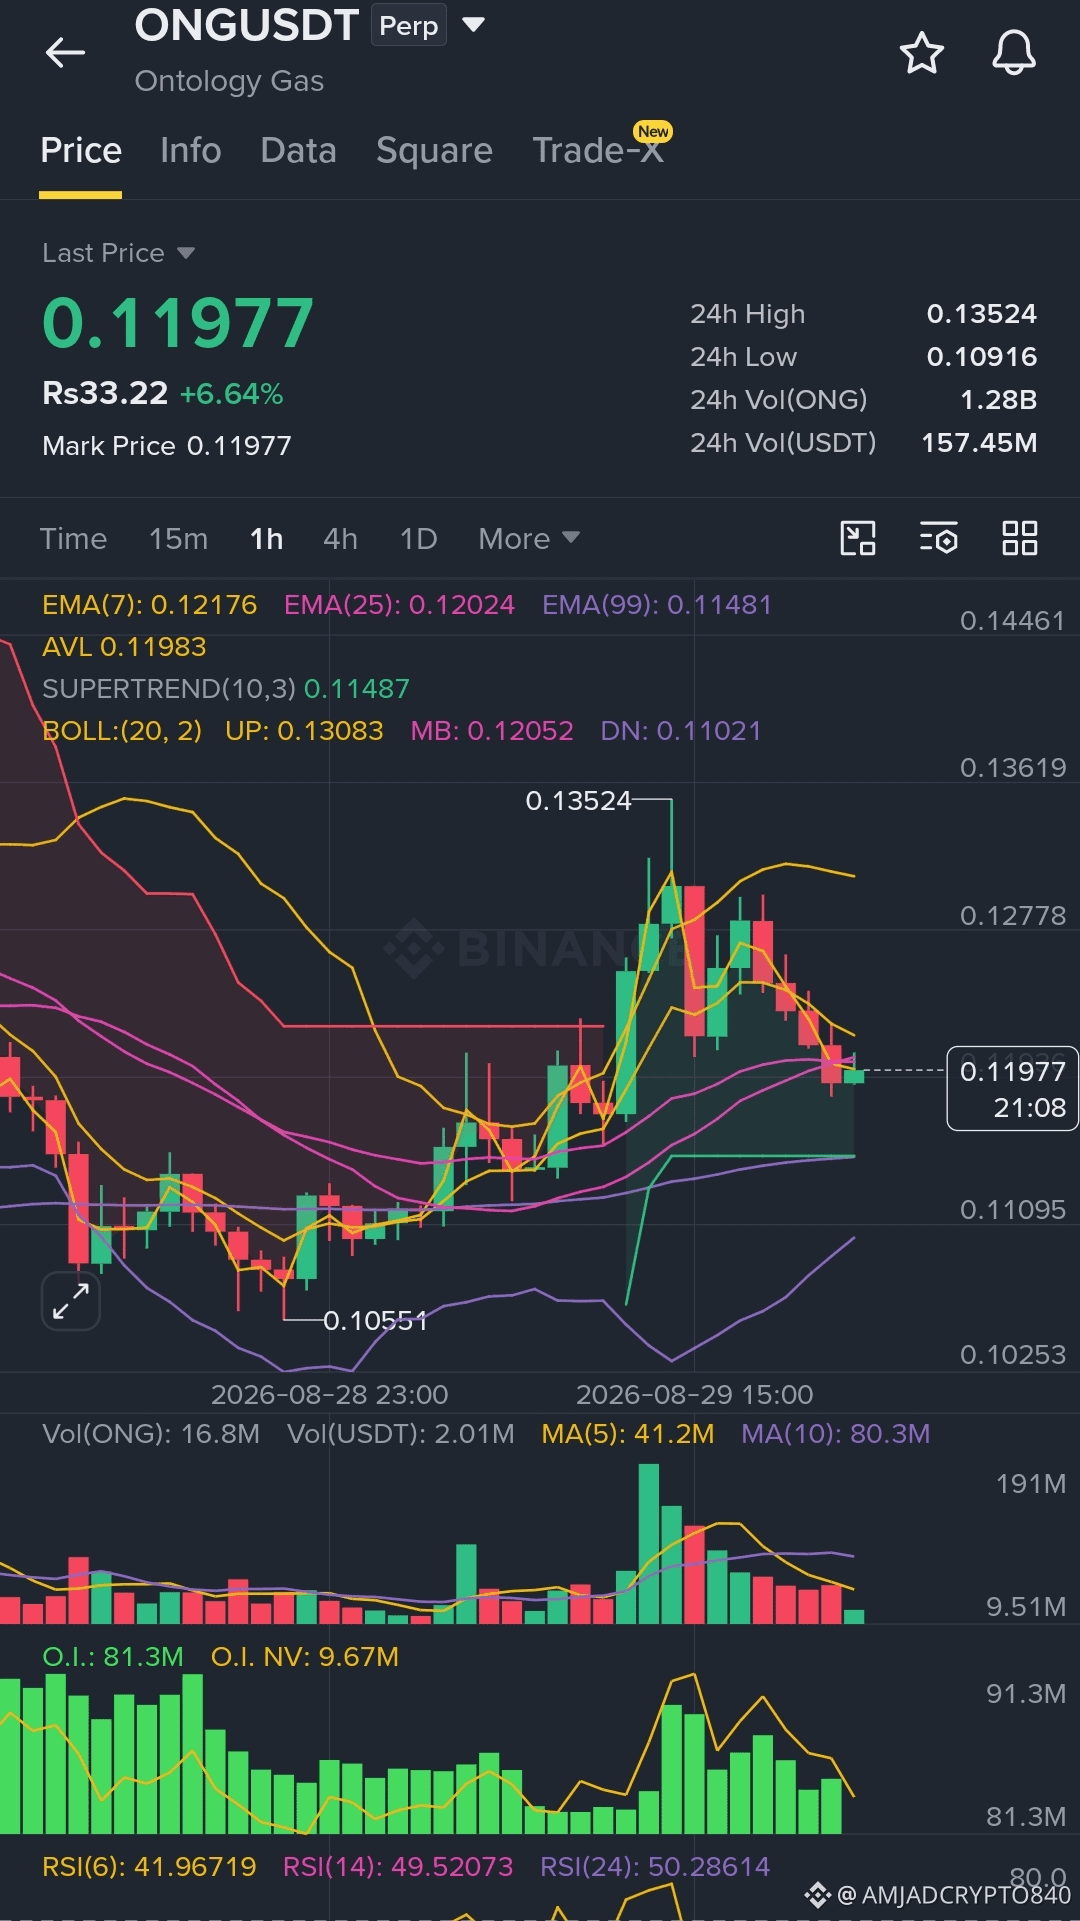Tap the 0.10551 low price marker

coord(375,1321)
